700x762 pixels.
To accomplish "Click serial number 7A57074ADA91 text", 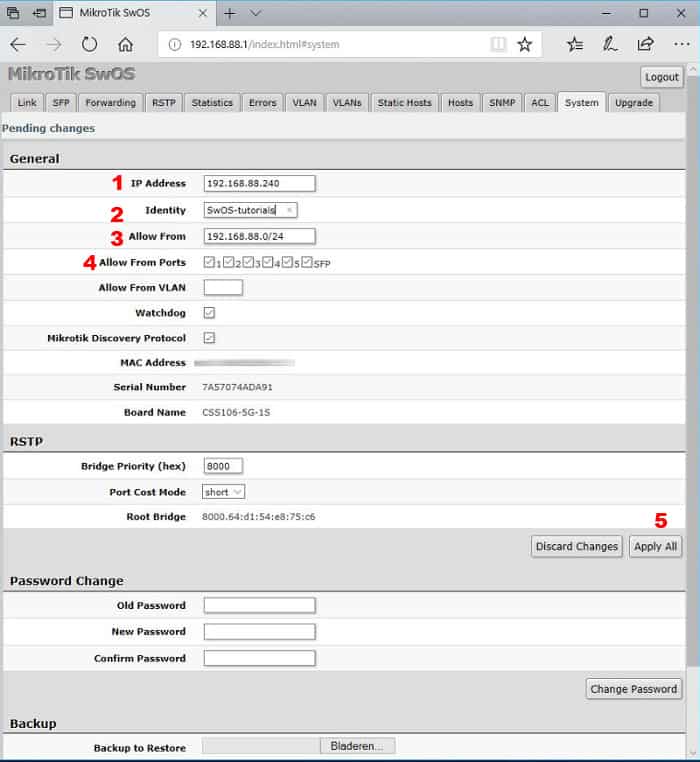I will tap(237, 387).
